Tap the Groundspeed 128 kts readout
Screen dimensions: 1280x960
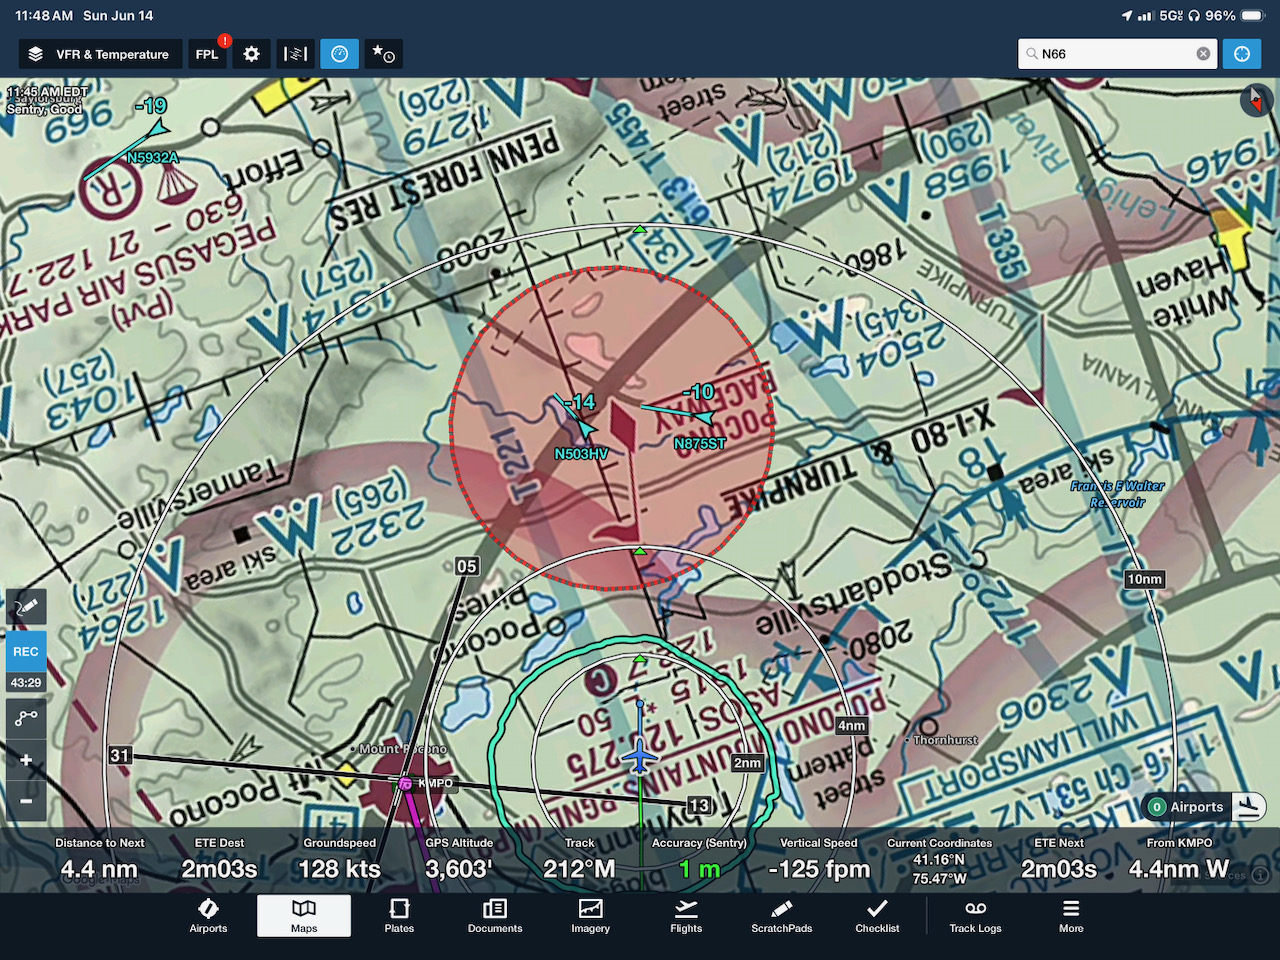tap(339, 860)
